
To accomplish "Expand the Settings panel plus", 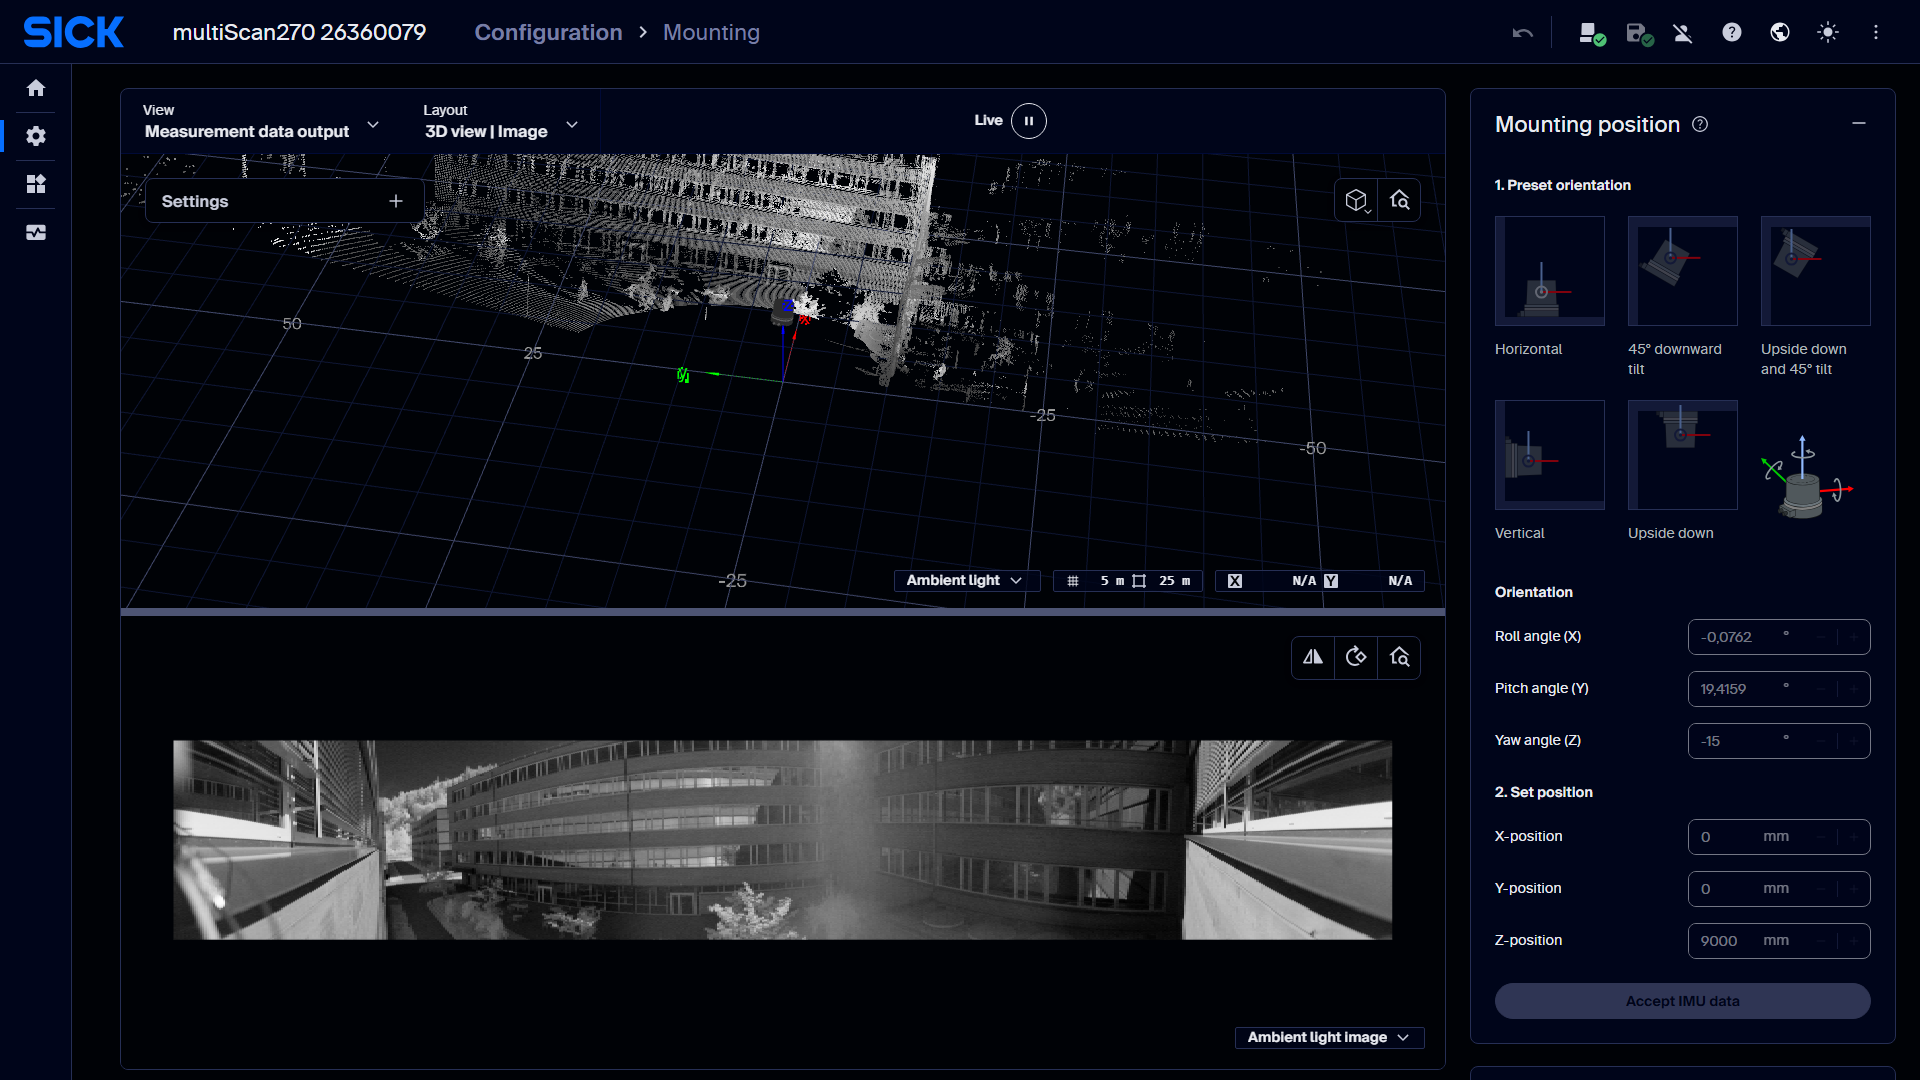I will (x=396, y=201).
